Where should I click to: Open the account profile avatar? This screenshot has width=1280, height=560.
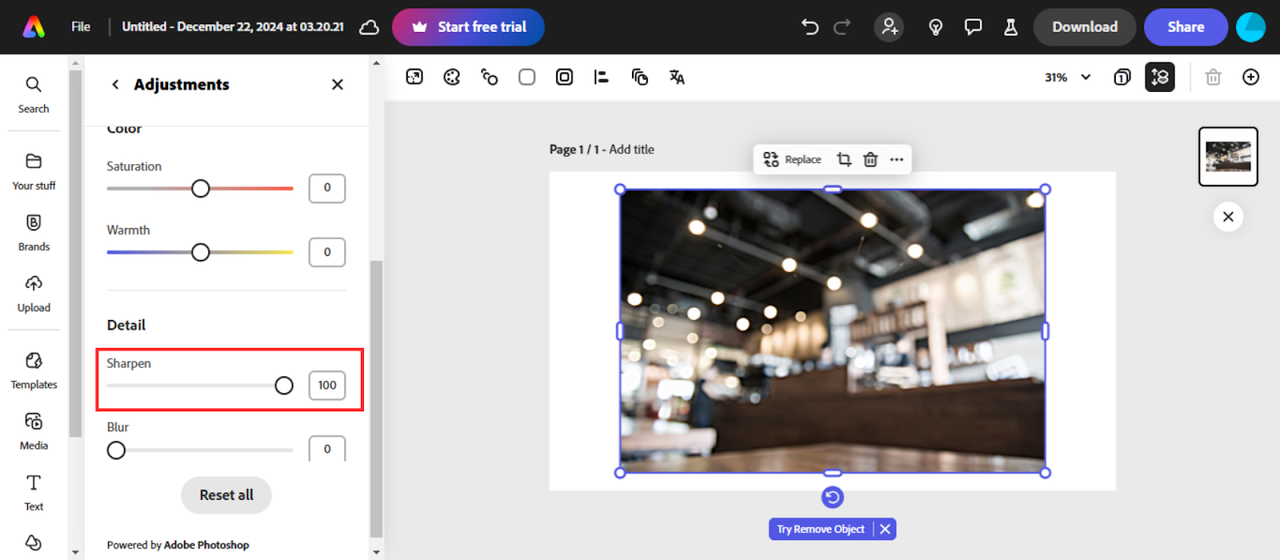pos(1251,27)
